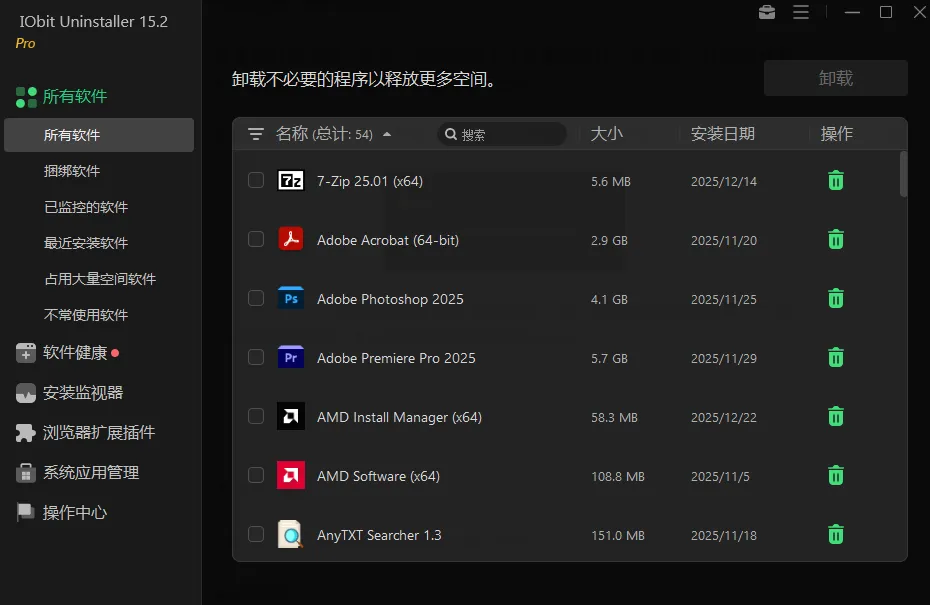Click the 操作 column header

pos(837,134)
